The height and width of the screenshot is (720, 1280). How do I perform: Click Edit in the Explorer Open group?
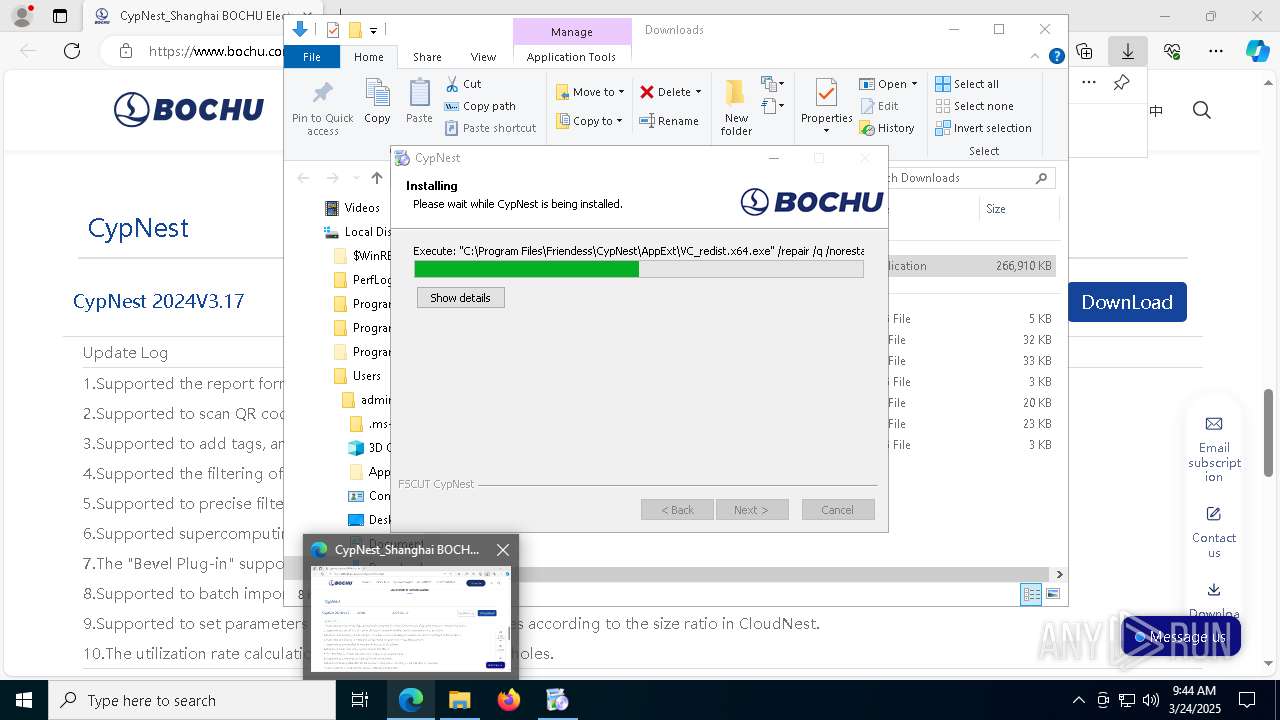(878, 106)
